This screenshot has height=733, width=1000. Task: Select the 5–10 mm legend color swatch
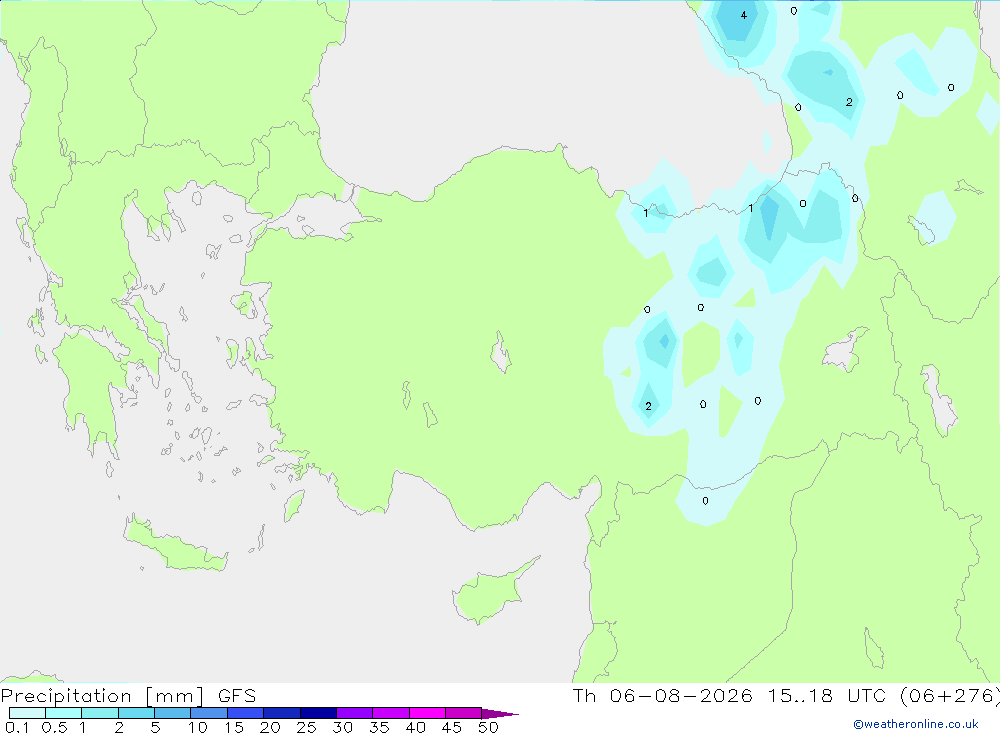click(173, 713)
